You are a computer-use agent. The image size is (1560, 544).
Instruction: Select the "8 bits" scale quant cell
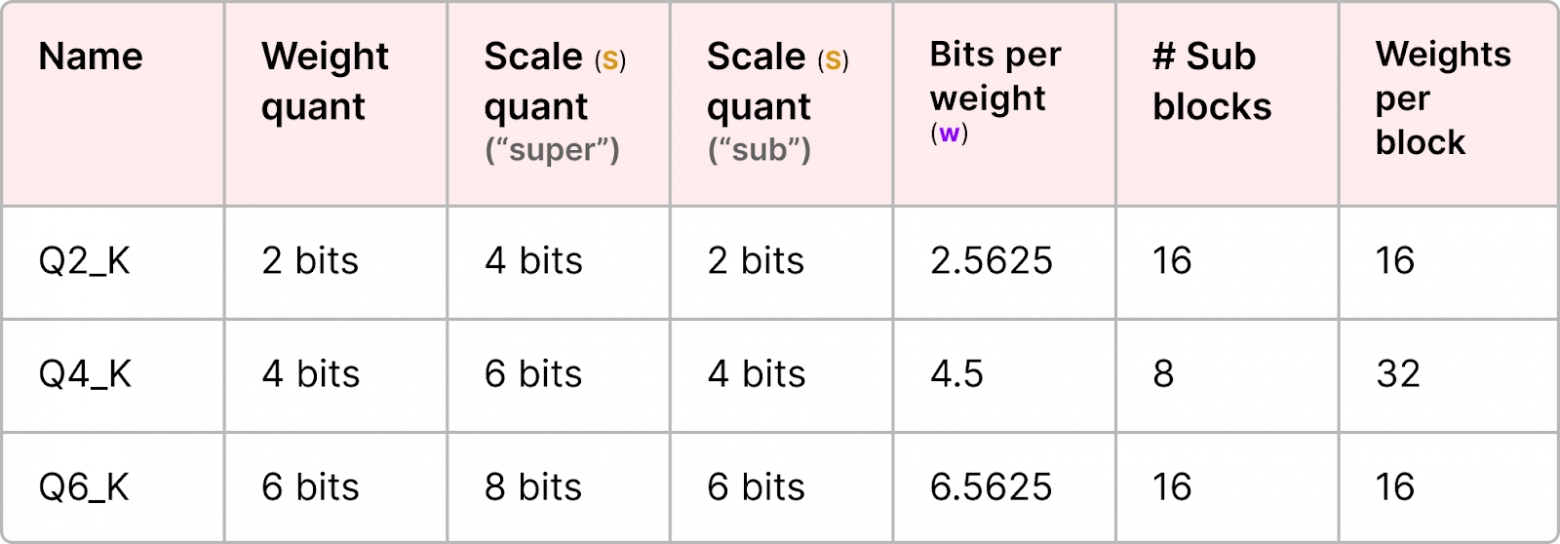tap(533, 488)
